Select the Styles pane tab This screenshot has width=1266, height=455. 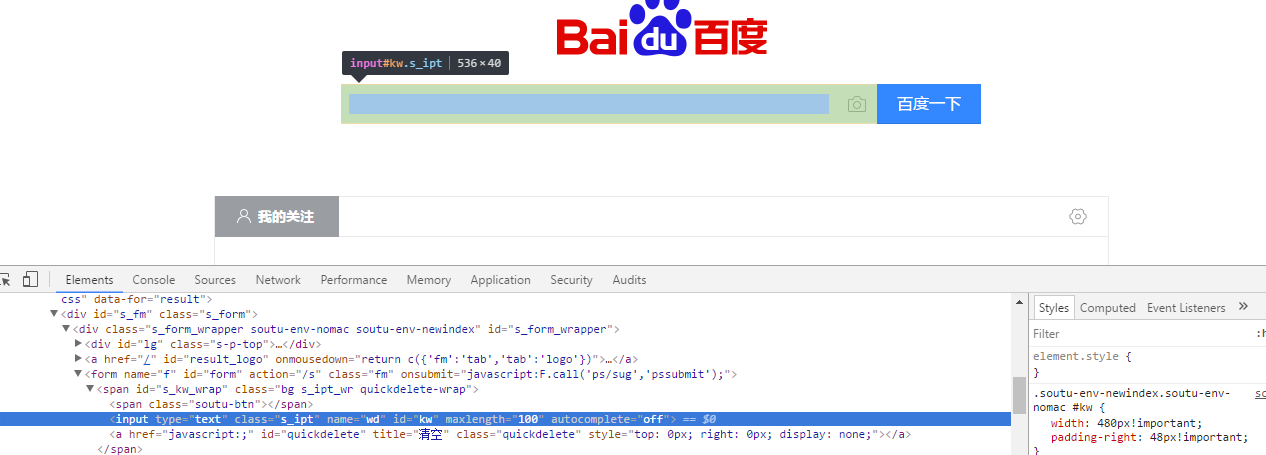click(x=1053, y=308)
